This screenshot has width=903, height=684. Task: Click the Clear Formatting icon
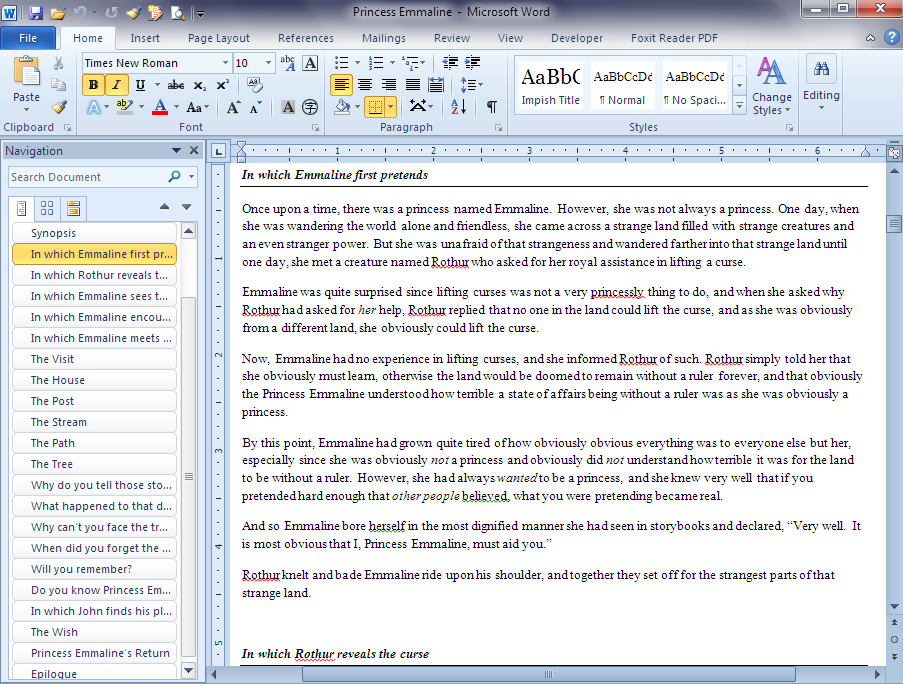(x=255, y=85)
